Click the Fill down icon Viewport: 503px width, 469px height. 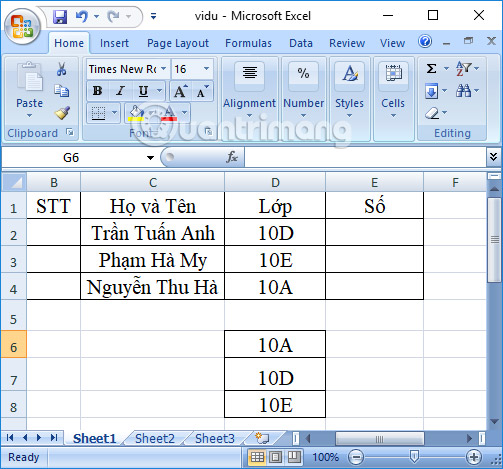(x=432, y=91)
